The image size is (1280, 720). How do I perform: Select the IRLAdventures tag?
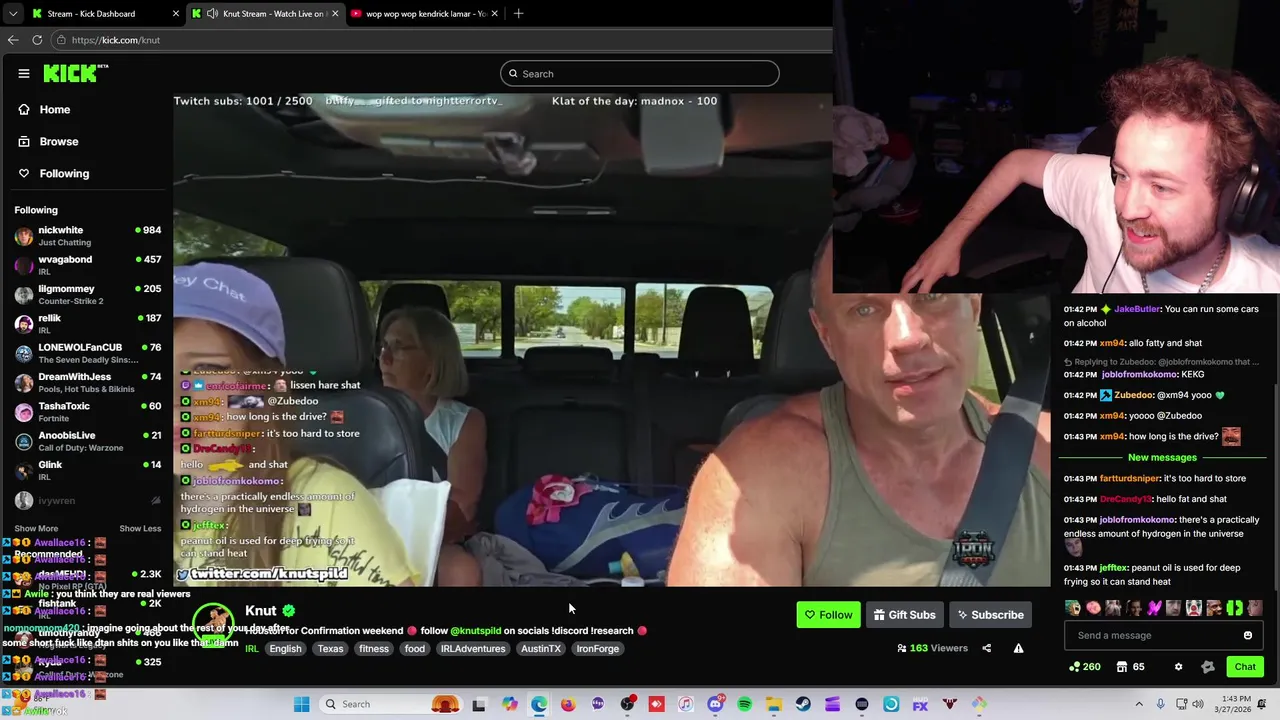473,649
